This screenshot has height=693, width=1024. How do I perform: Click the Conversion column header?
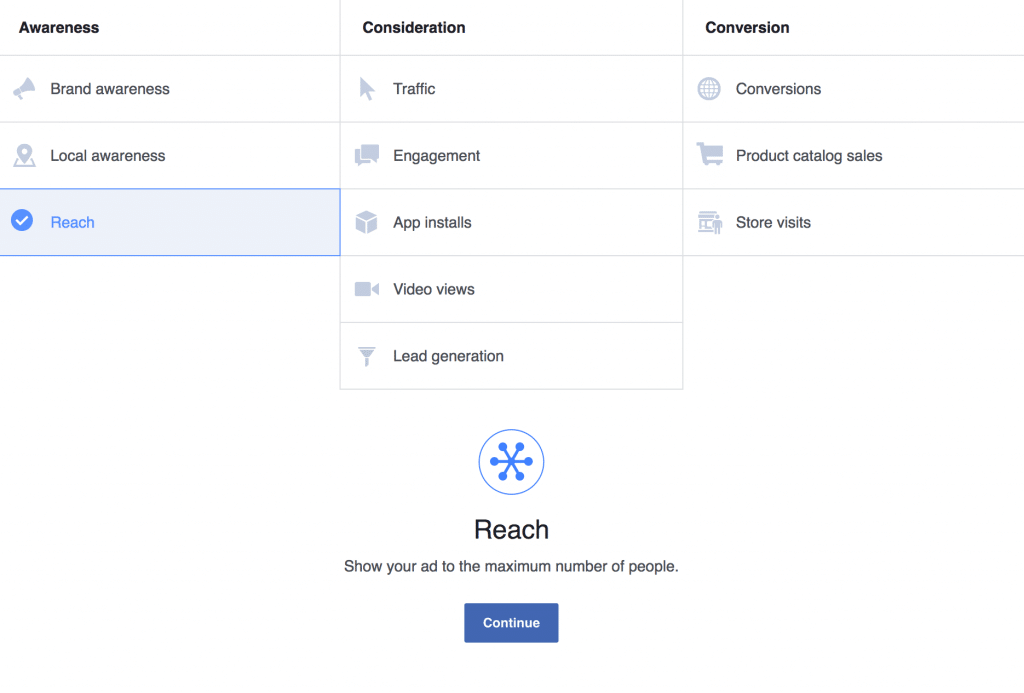click(x=747, y=27)
